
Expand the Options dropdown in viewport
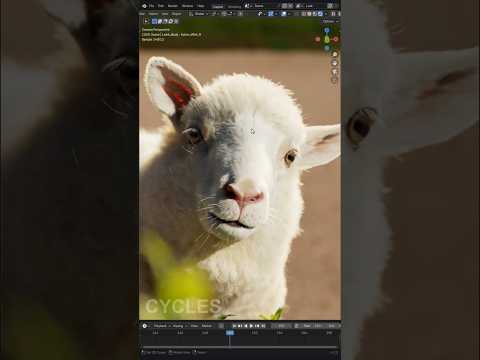[330, 21]
